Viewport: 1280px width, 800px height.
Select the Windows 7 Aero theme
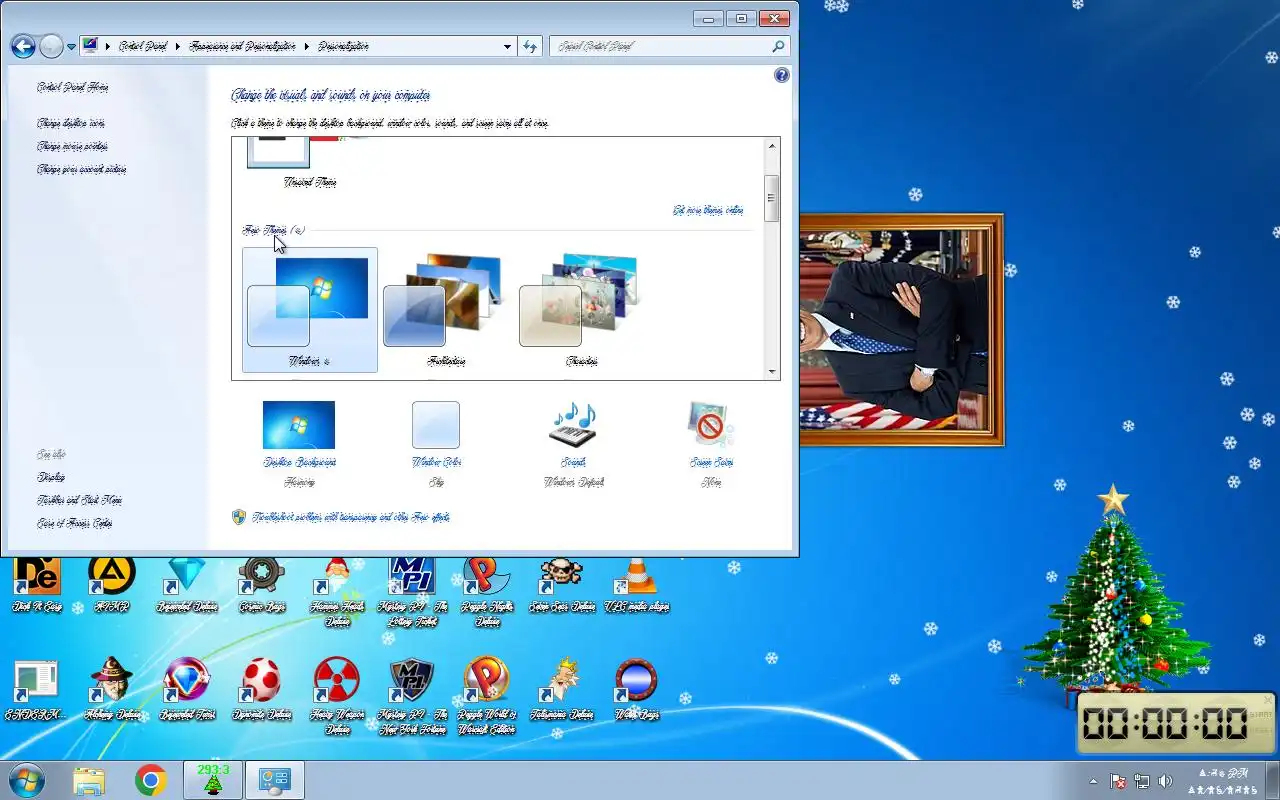pos(310,310)
